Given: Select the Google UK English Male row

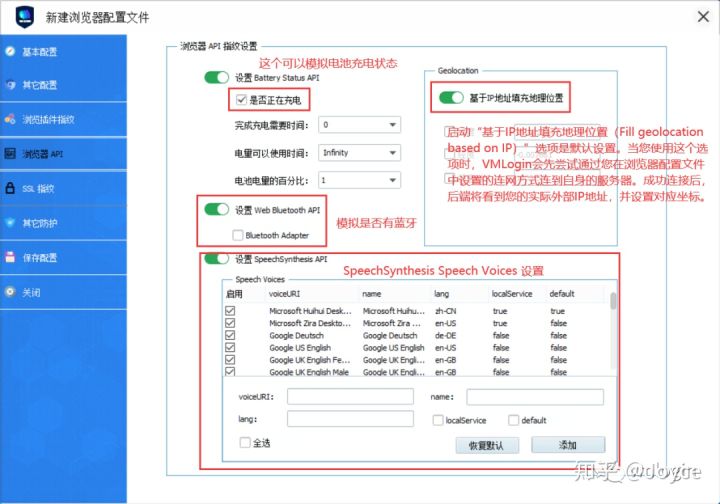Looking at the screenshot, I should [416, 372].
